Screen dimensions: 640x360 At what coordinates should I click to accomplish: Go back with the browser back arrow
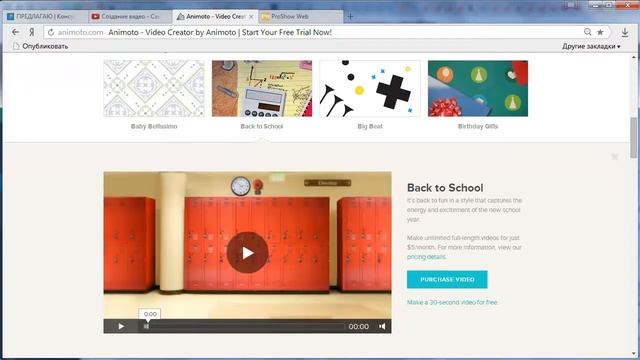[x=16, y=32]
